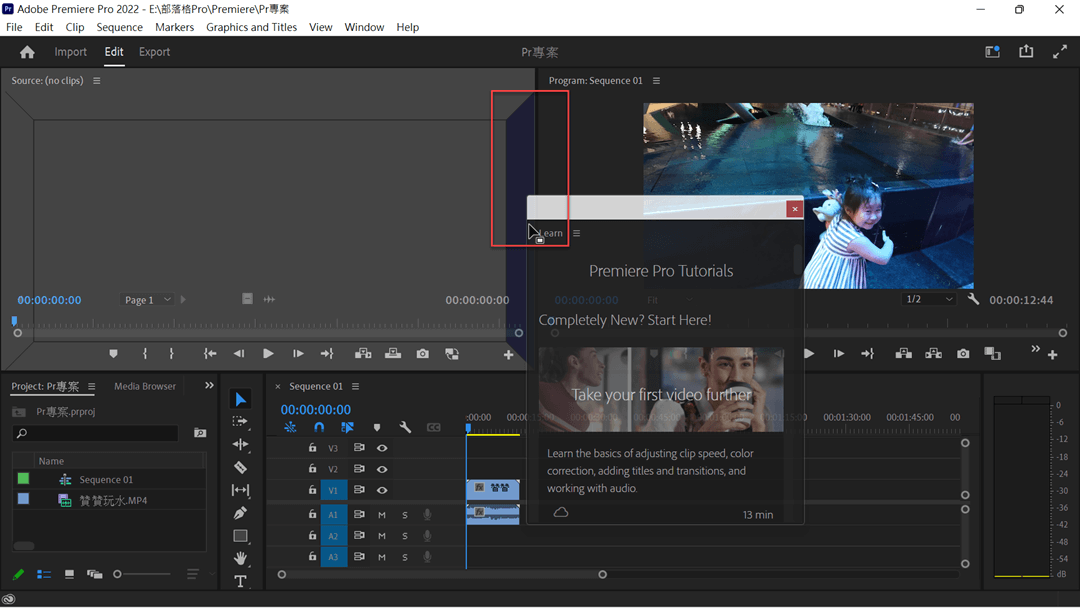Mute the A1 audio track
Screen dimensions: 1080x608
click(382, 515)
